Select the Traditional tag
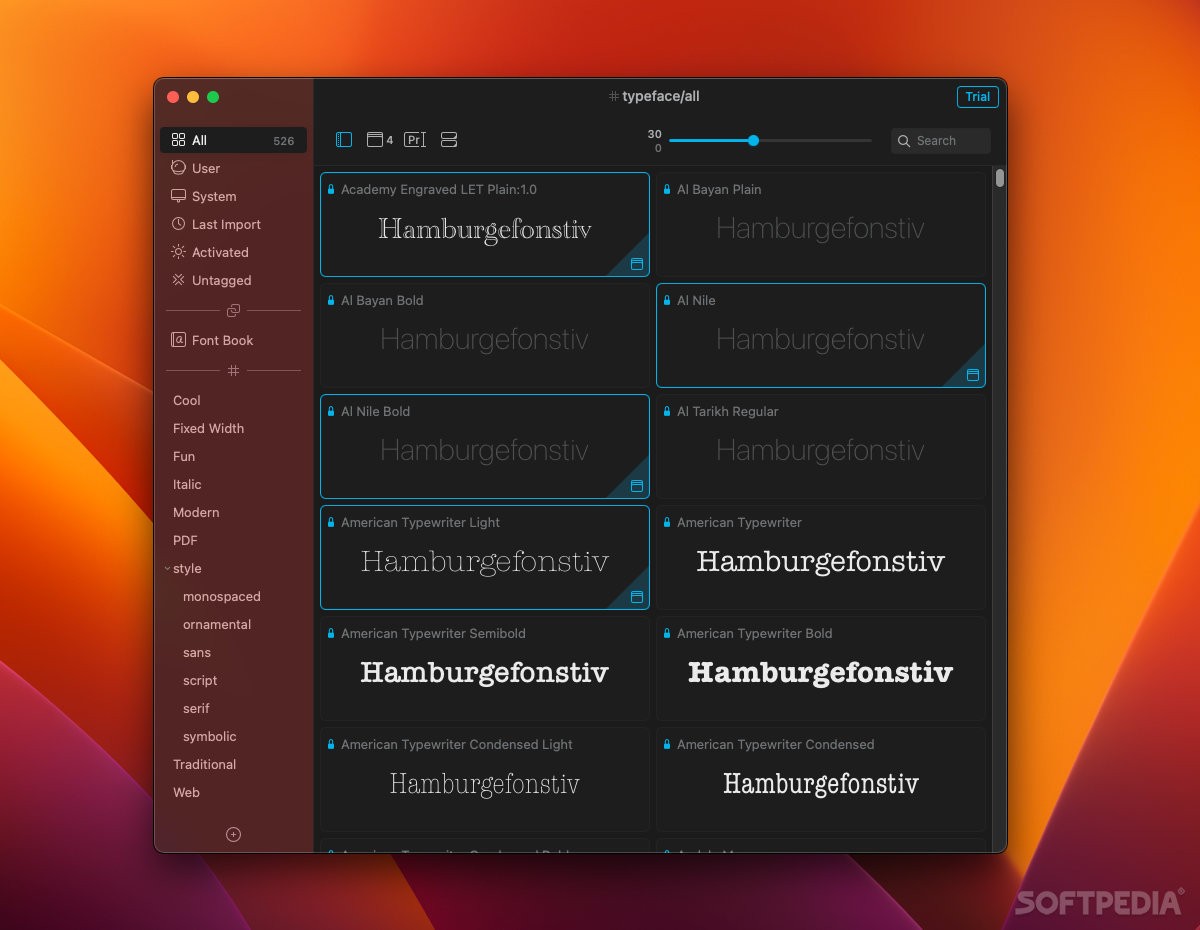This screenshot has height=930, width=1200. point(205,764)
